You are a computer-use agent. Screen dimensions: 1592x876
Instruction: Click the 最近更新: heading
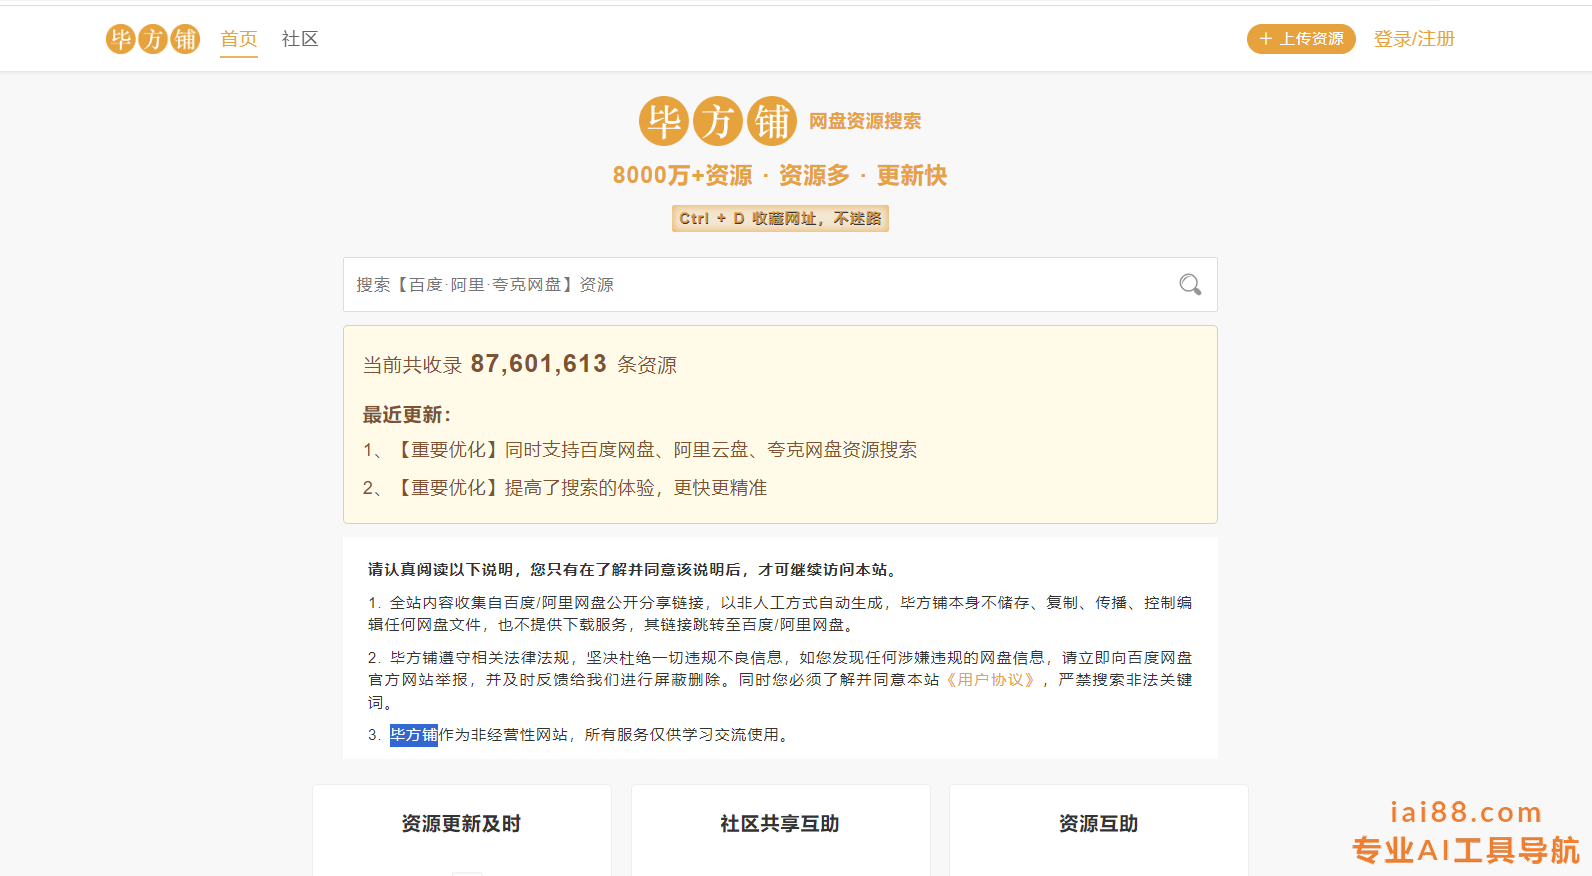click(x=407, y=415)
